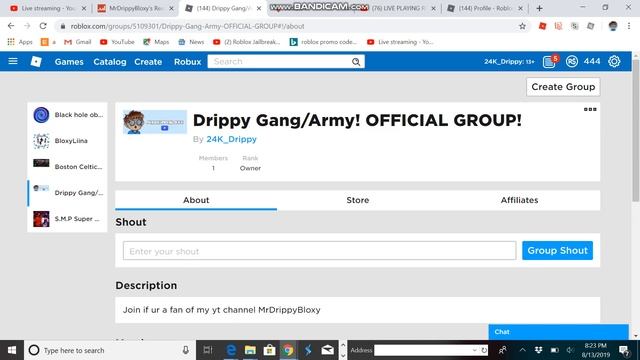Click the taskbar volume icon
This screenshot has height=360, width=640.
click(x=570, y=350)
